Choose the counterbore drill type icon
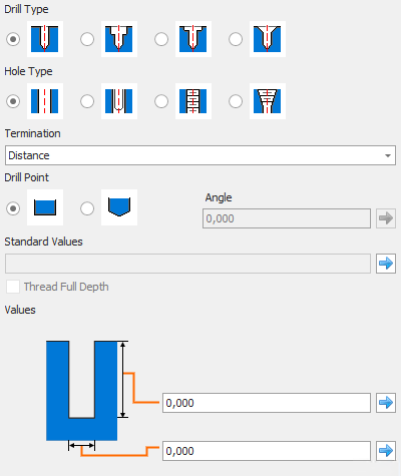This screenshot has height=476, width=401. (x=119, y=39)
